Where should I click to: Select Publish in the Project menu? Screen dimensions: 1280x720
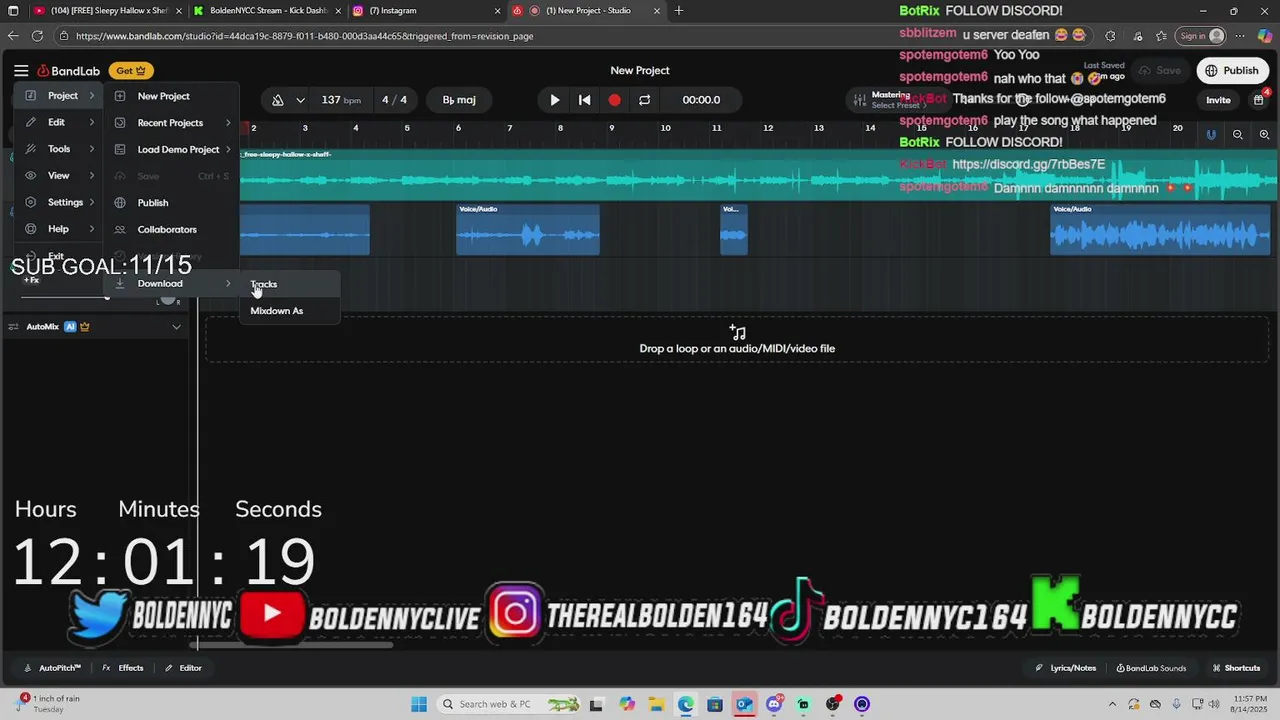tap(171, 203)
